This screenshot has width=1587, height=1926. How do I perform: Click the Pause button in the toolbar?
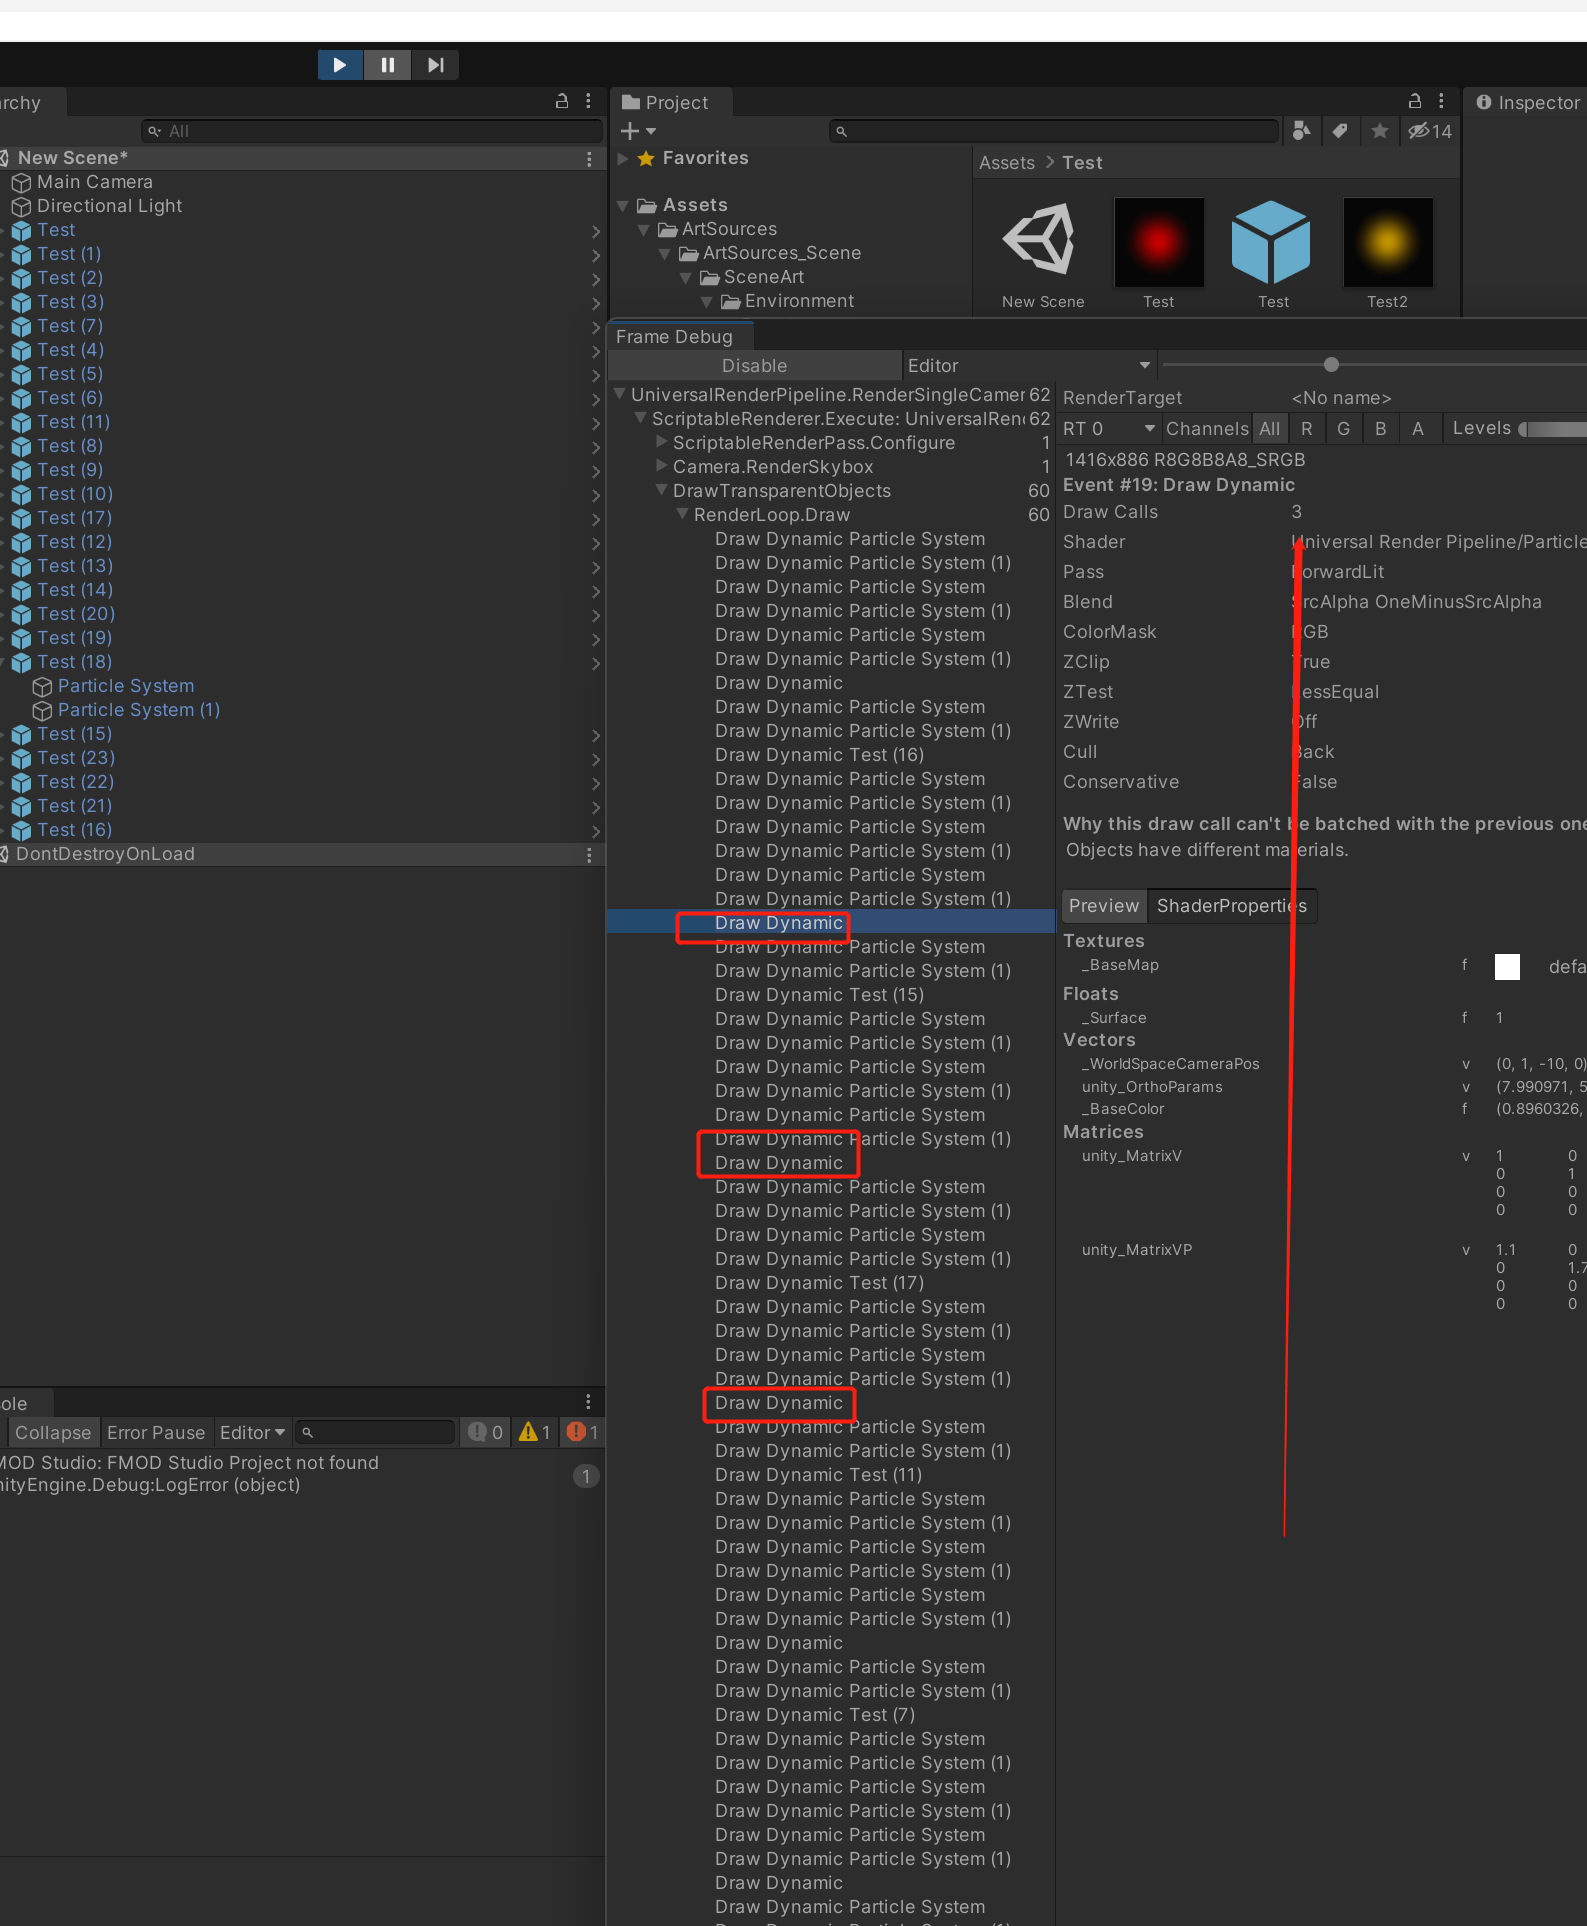click(x=388, y=65)
